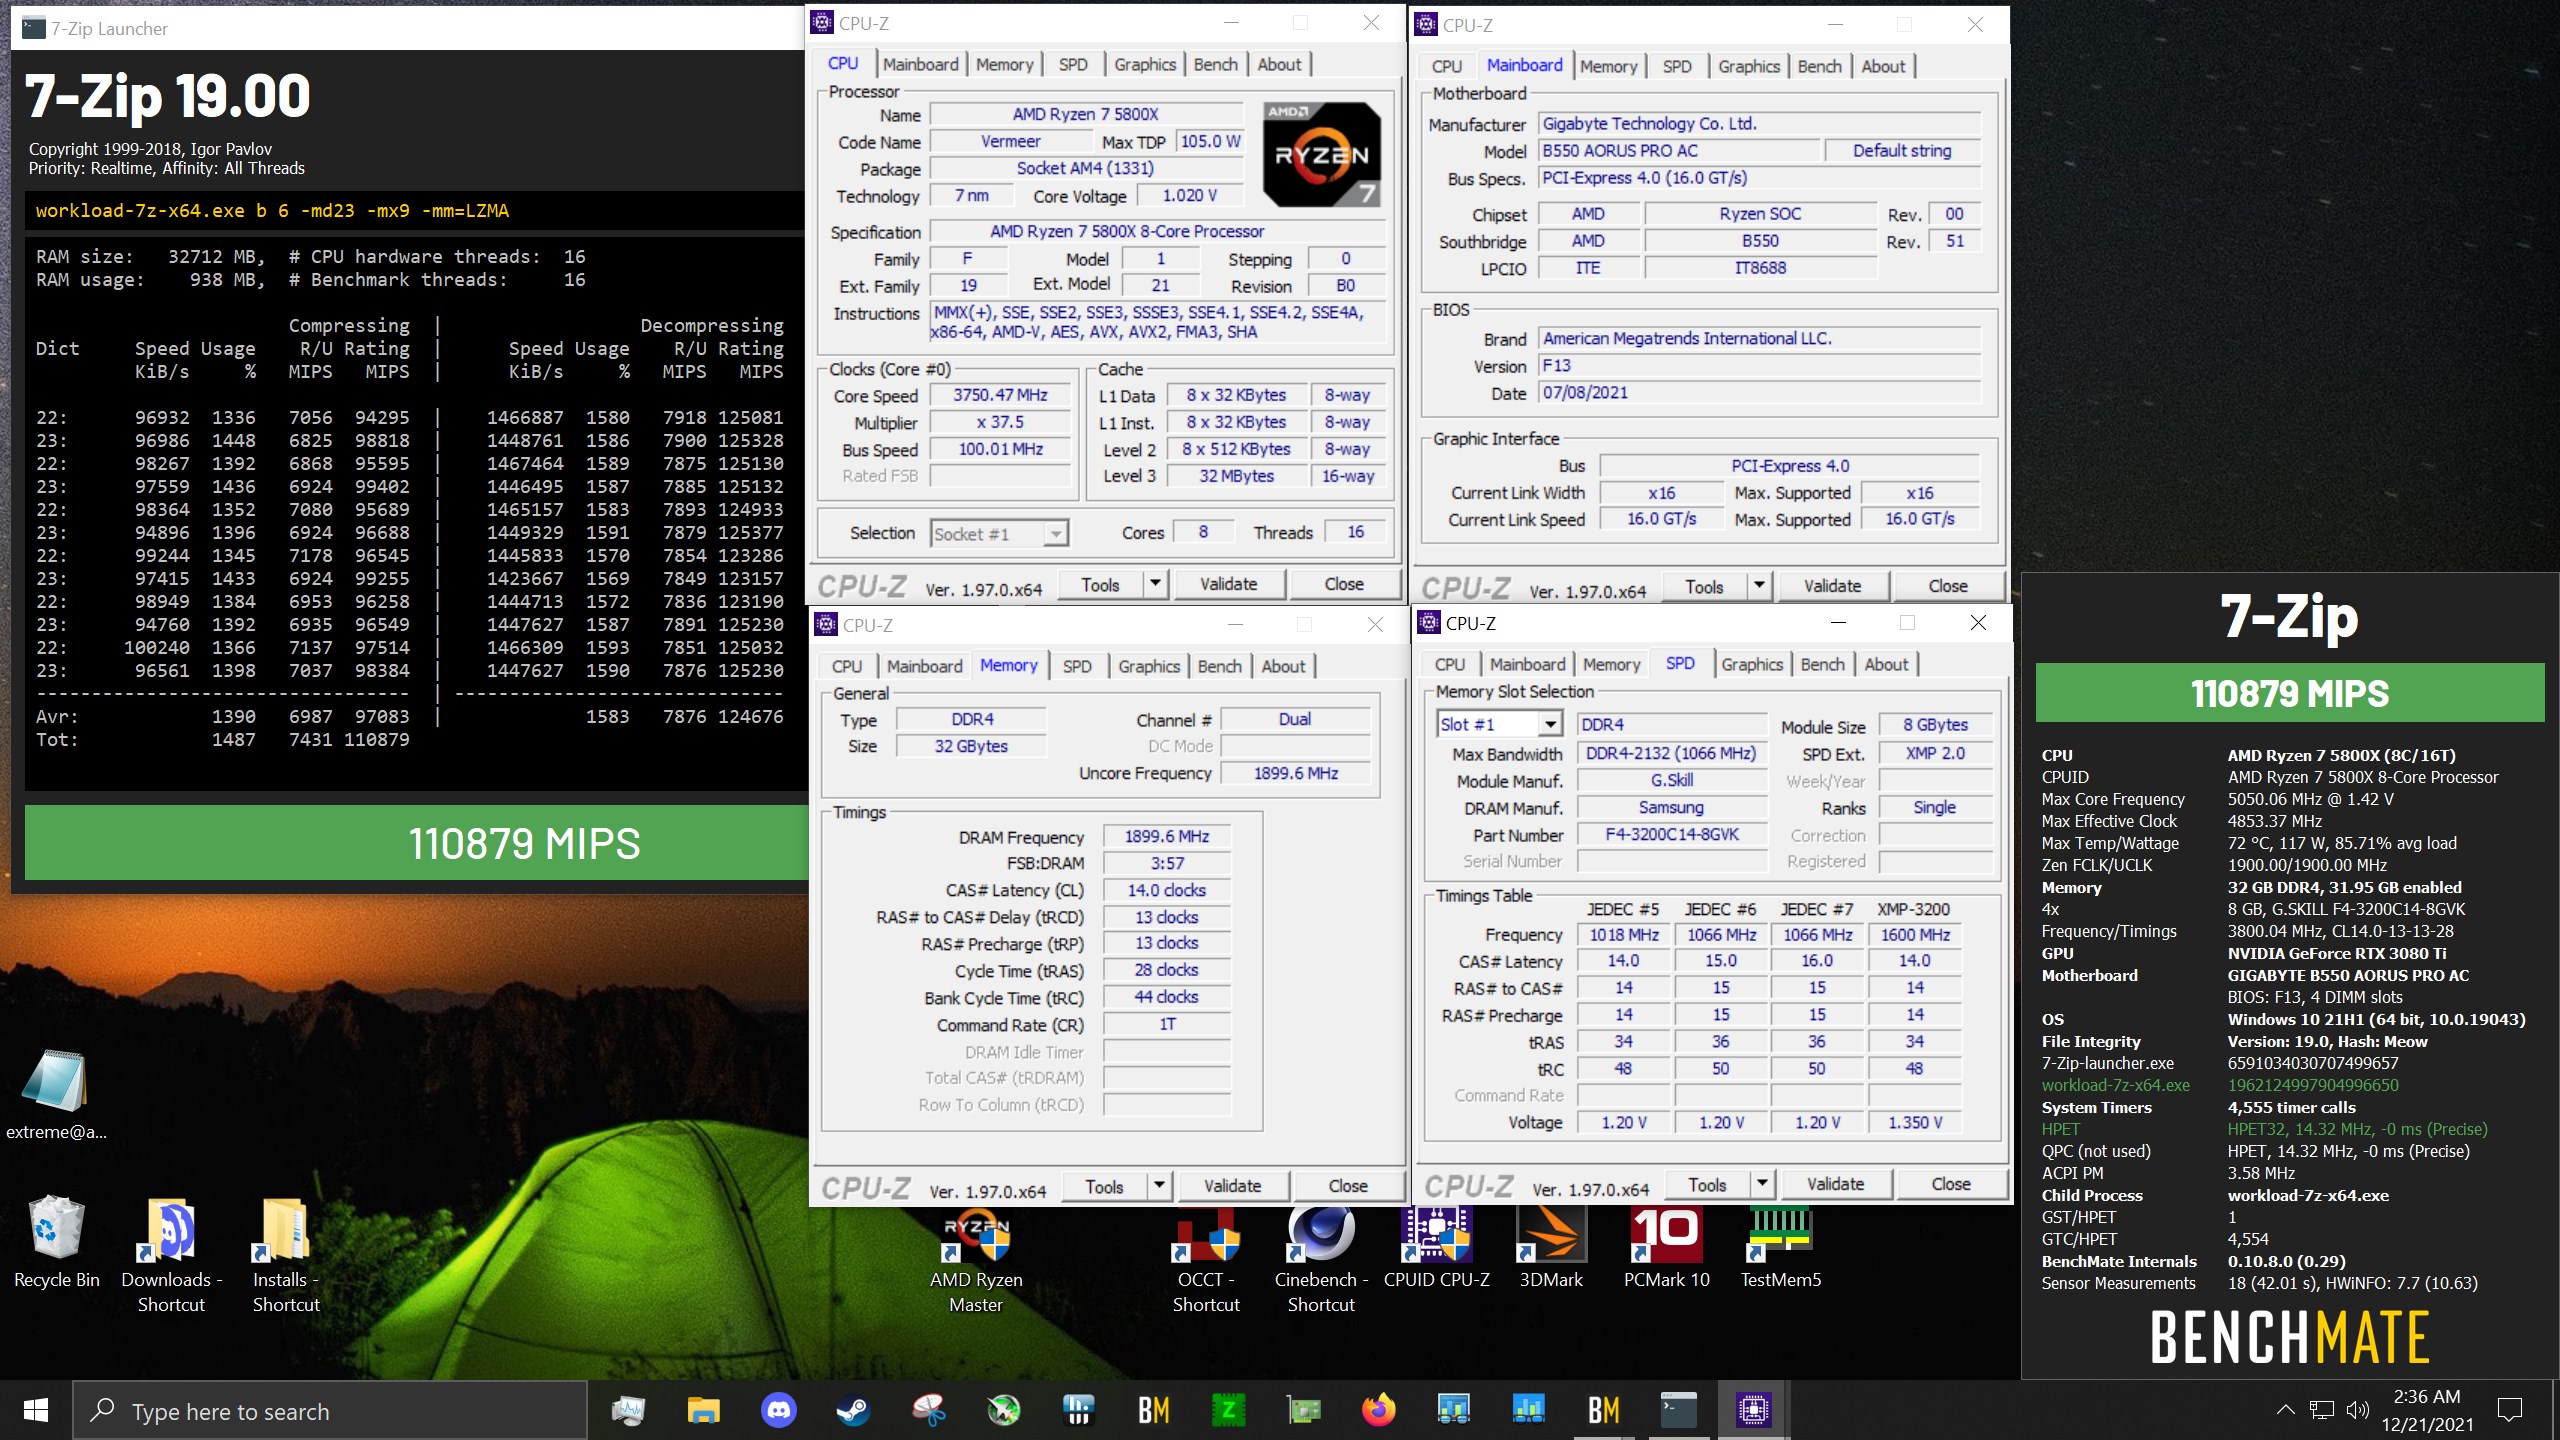The width and height of the screenshot is (2560, 1440).
Task: Switch to CPU tab in the Mainboard window
Action: (1446, 67)
